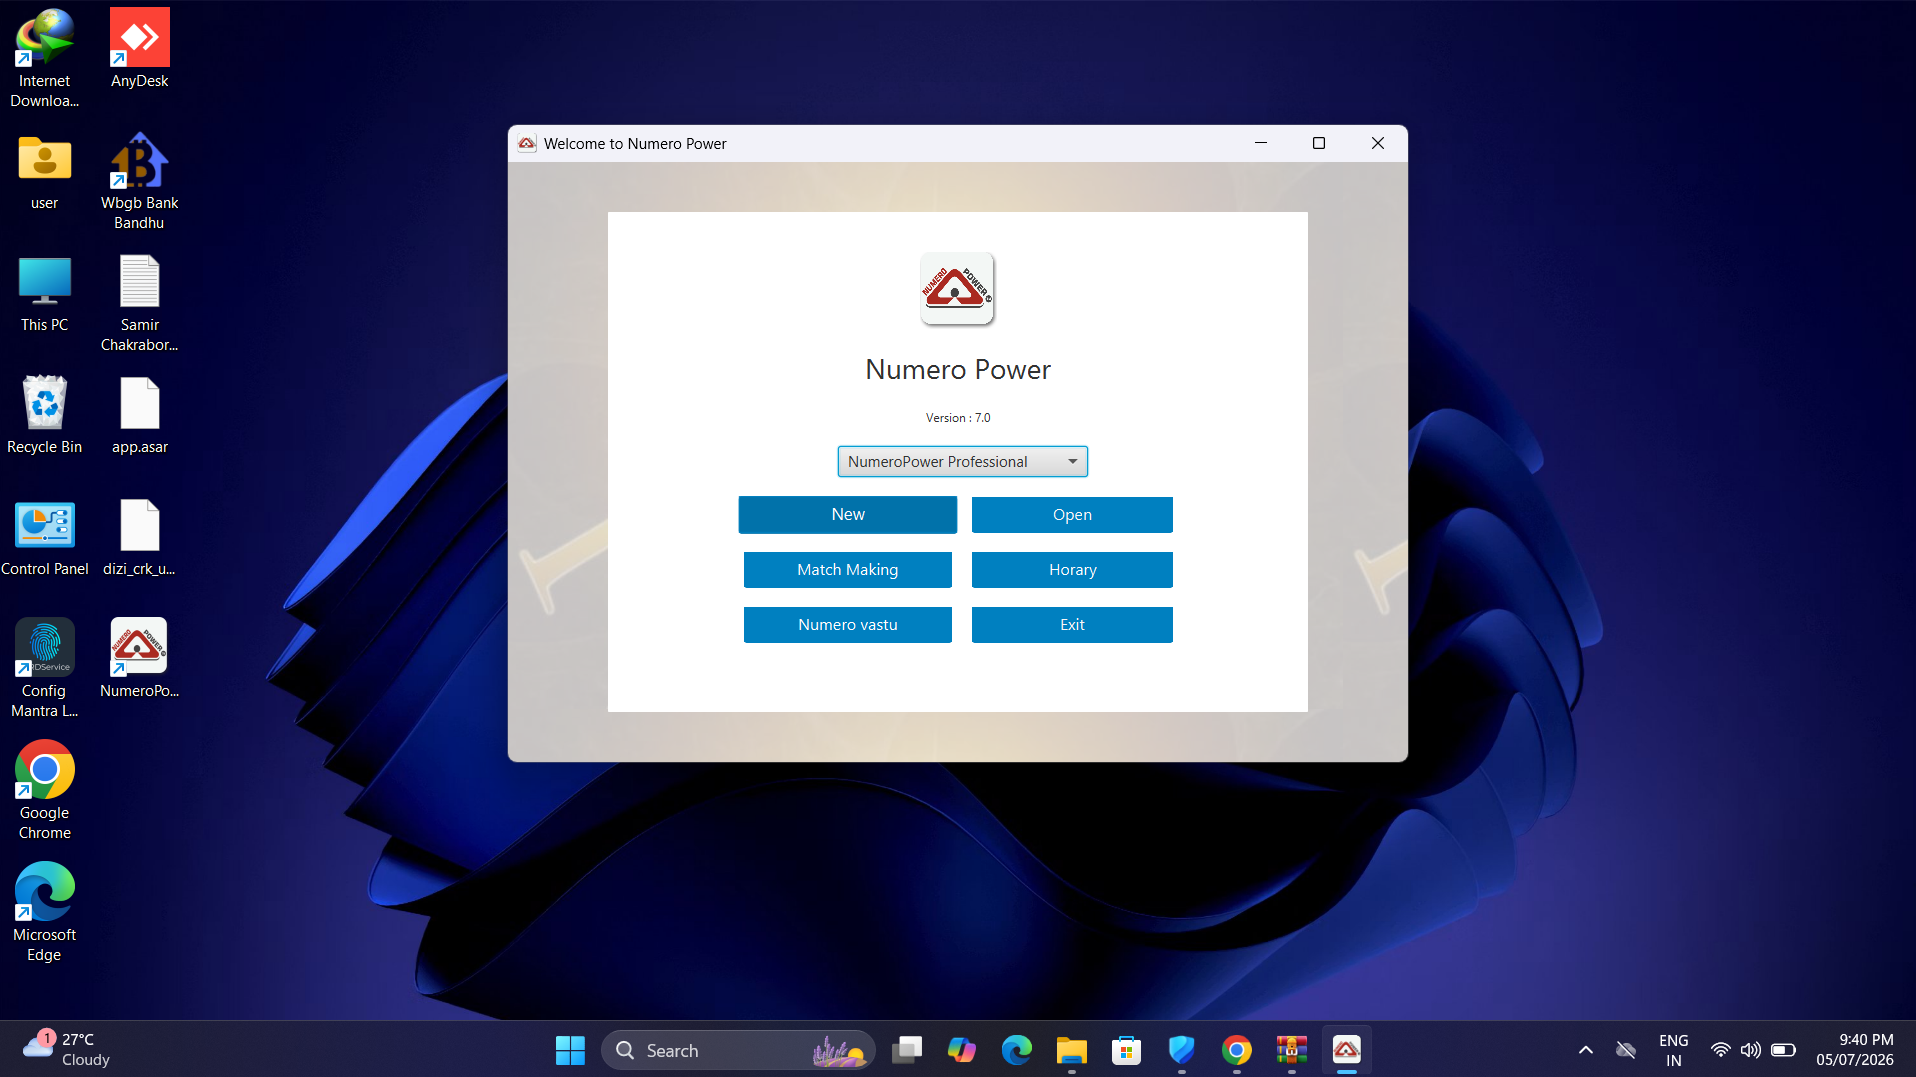Open Task View from taskbar
Image resolution: width=1916 pixels, height=1077 pixels.
907,1050
